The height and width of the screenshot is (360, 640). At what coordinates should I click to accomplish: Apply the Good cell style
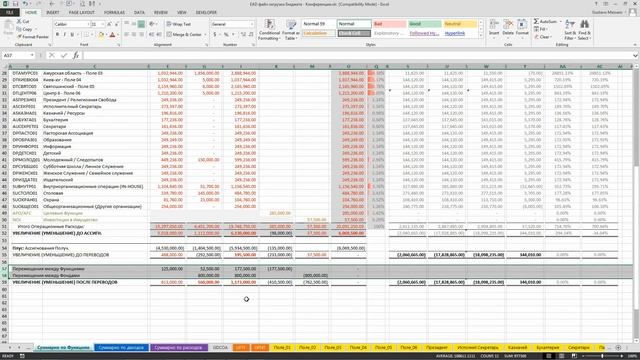pos(424,24)
